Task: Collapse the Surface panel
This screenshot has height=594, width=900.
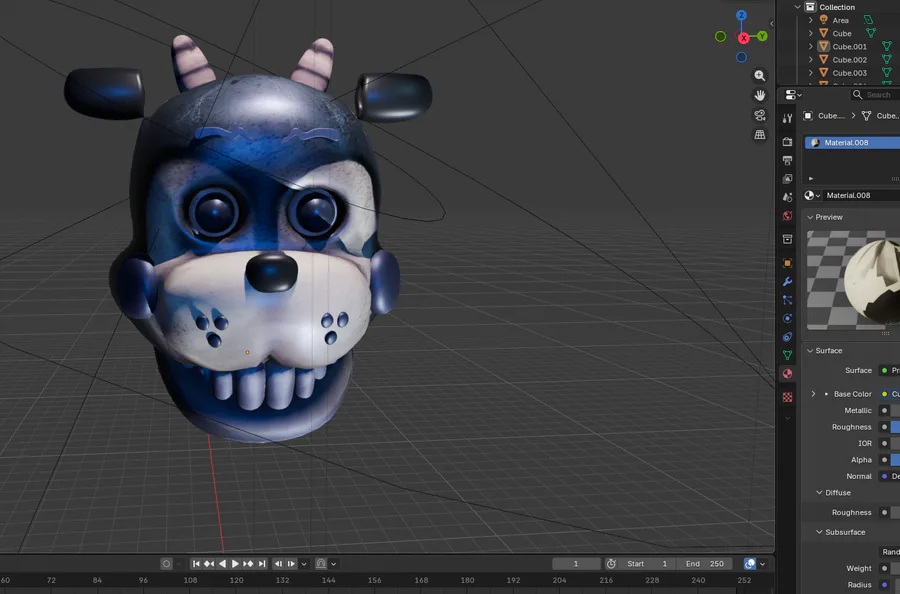Action: pyautogui.click(x=810, y=351)
